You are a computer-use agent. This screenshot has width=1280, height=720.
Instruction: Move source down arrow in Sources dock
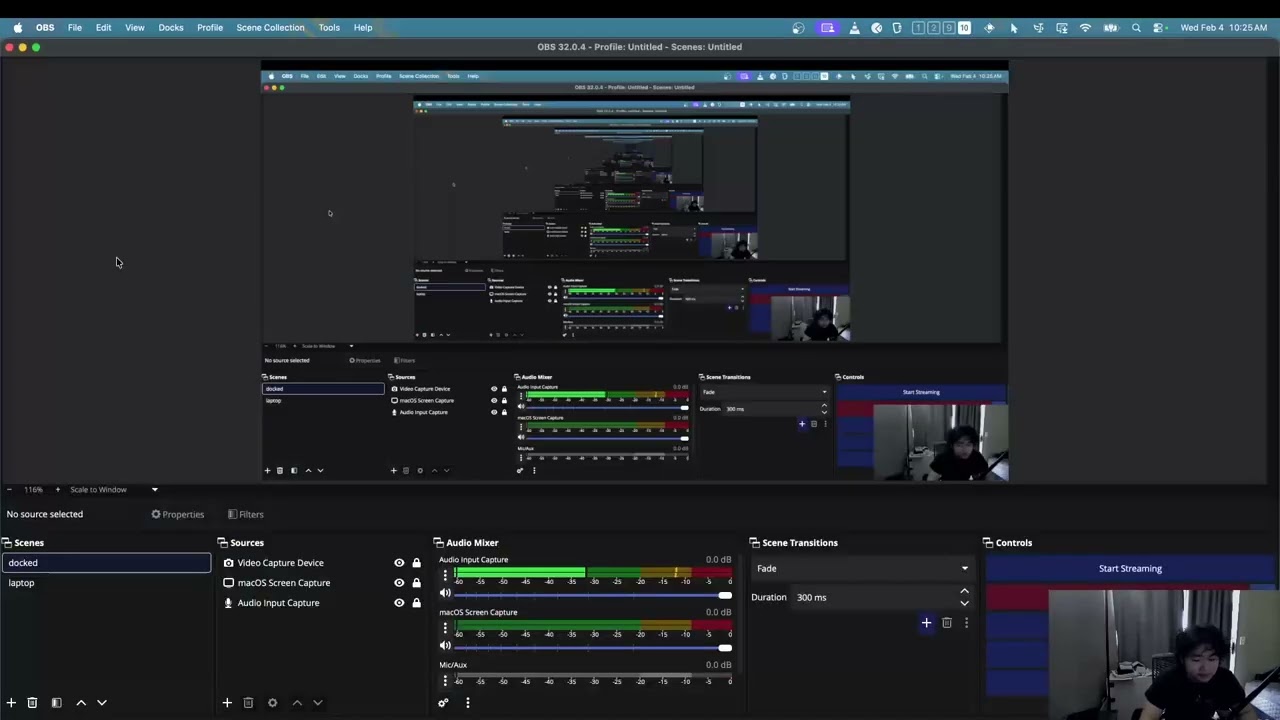coord(317,703)
